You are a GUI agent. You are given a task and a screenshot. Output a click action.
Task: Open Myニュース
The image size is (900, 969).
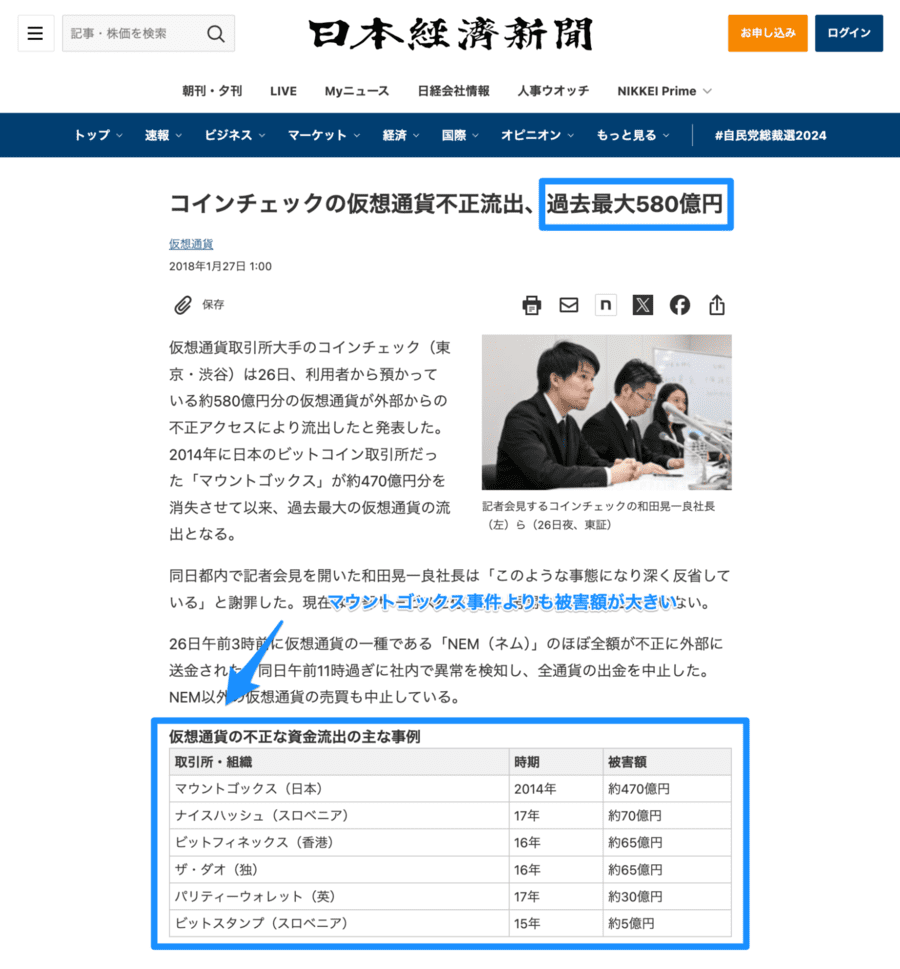pyautogui.click(x=357, y=91)
